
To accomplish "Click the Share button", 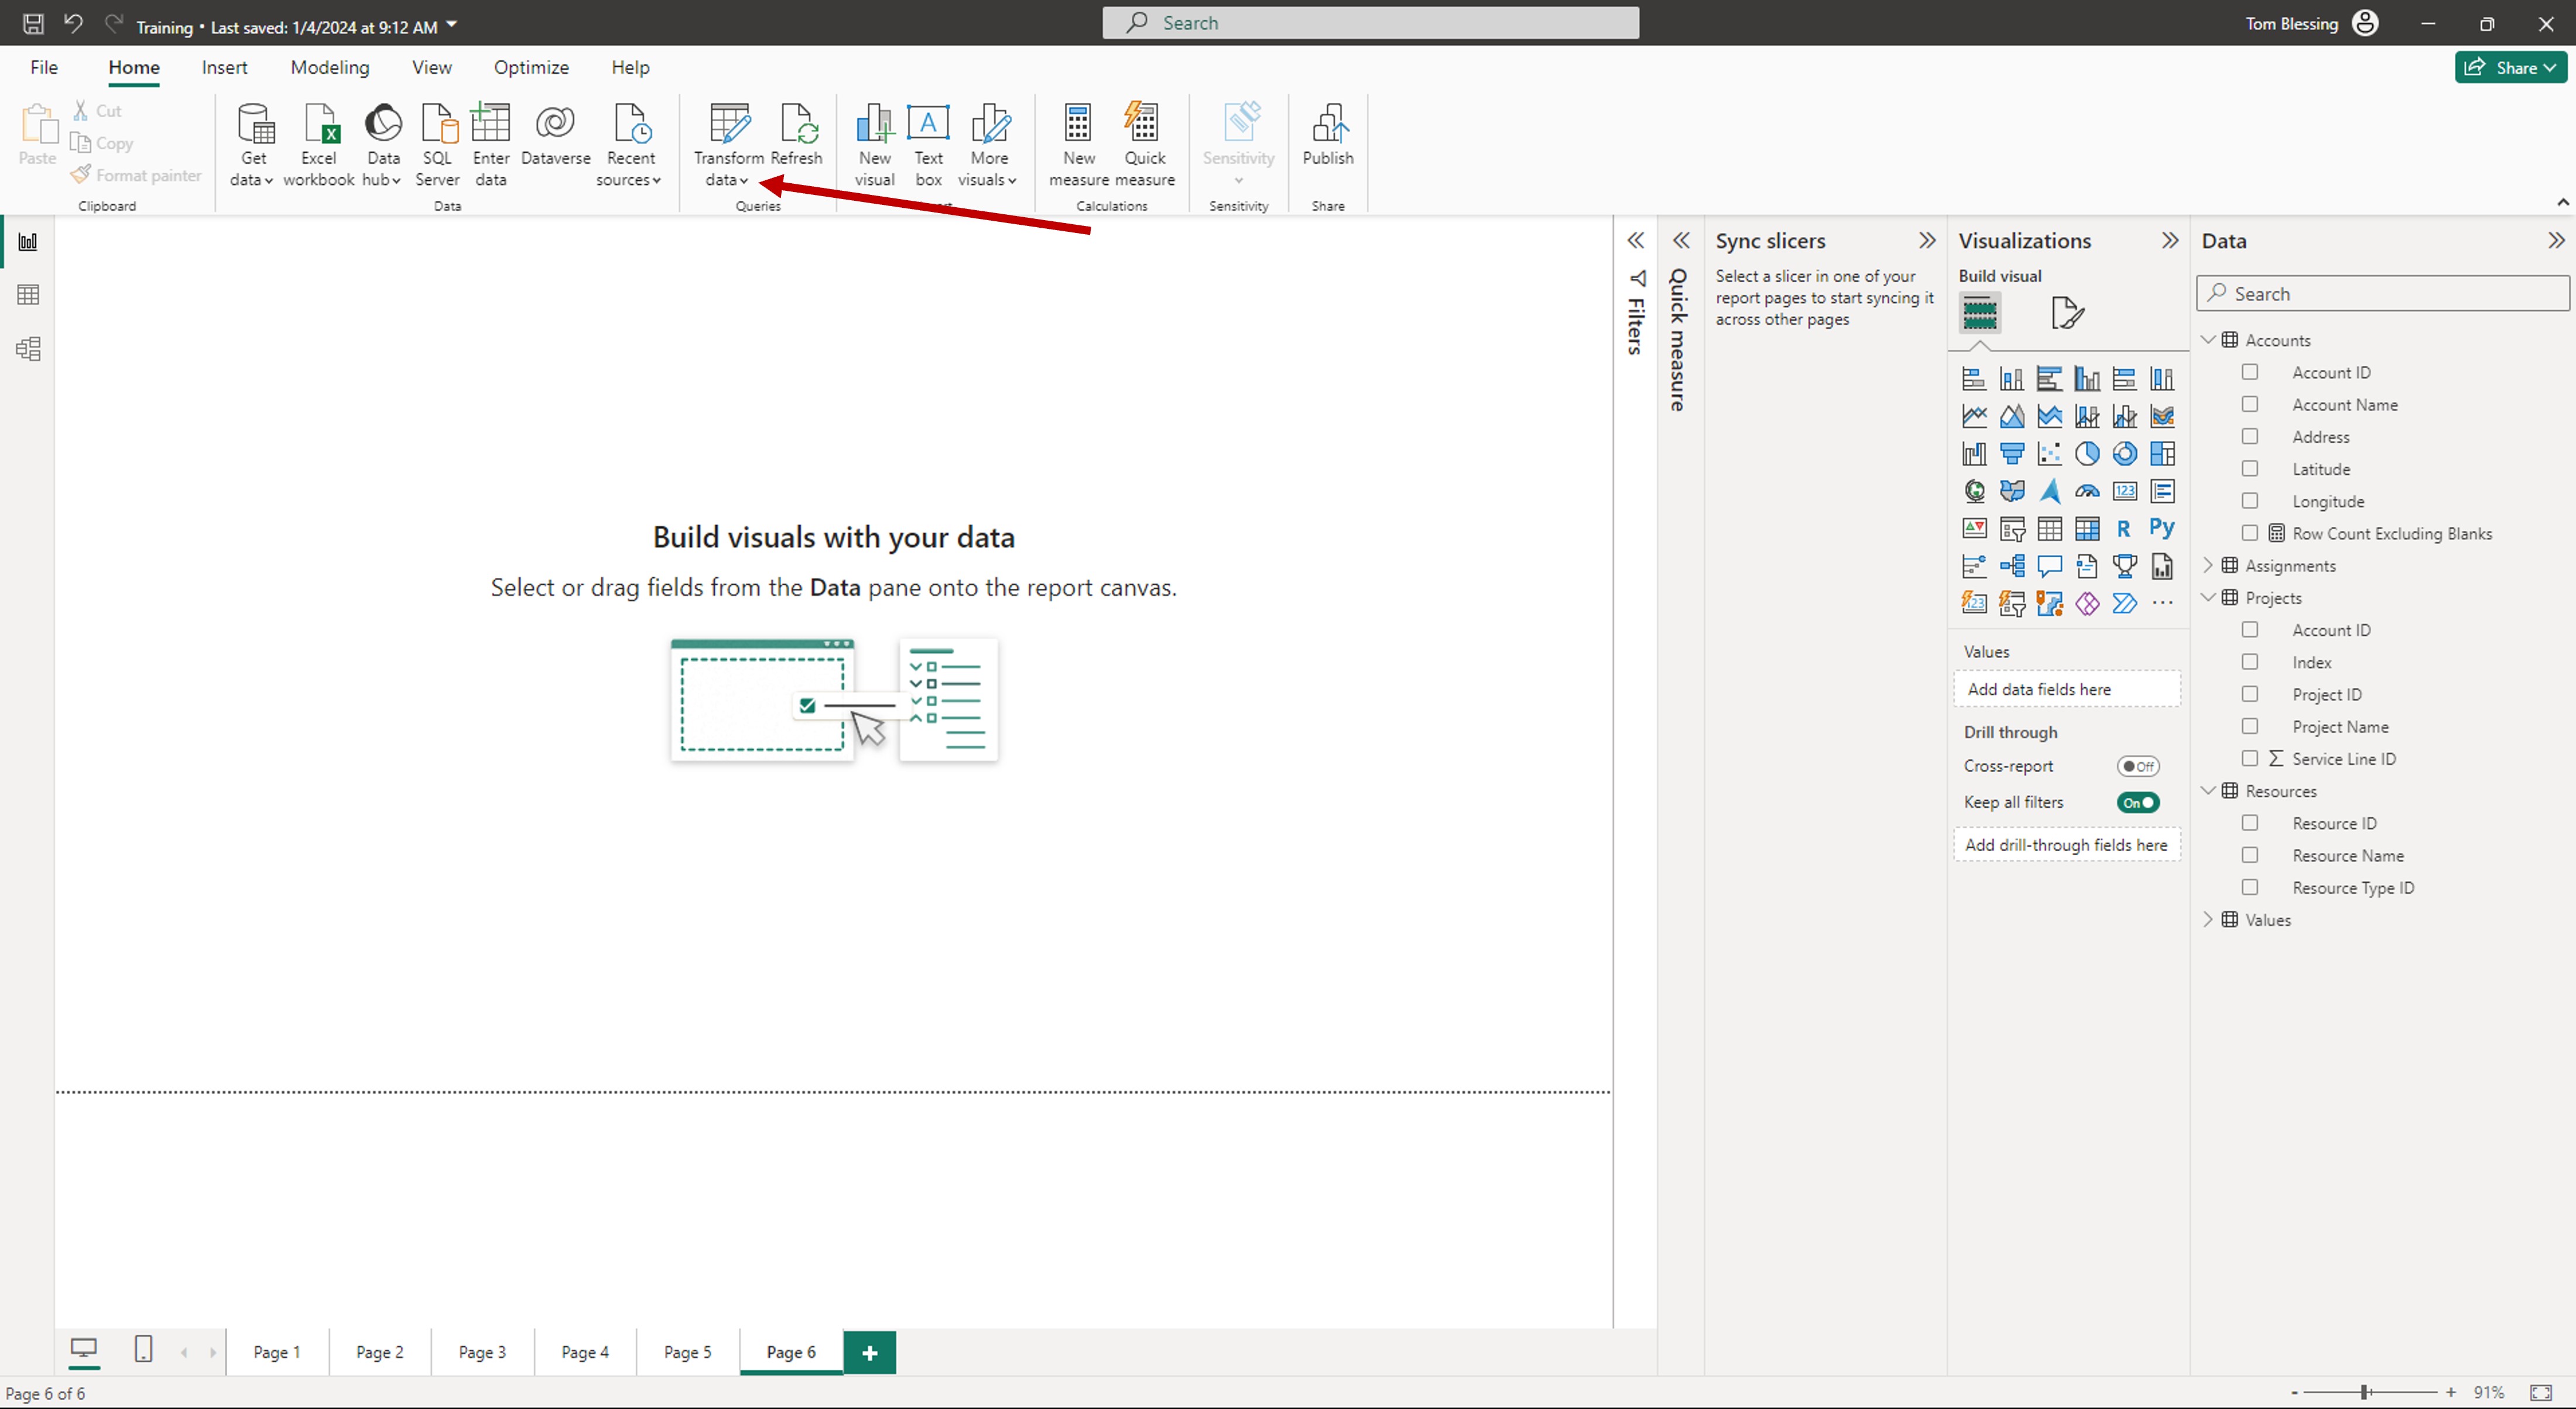I will tap(2511, 67).
